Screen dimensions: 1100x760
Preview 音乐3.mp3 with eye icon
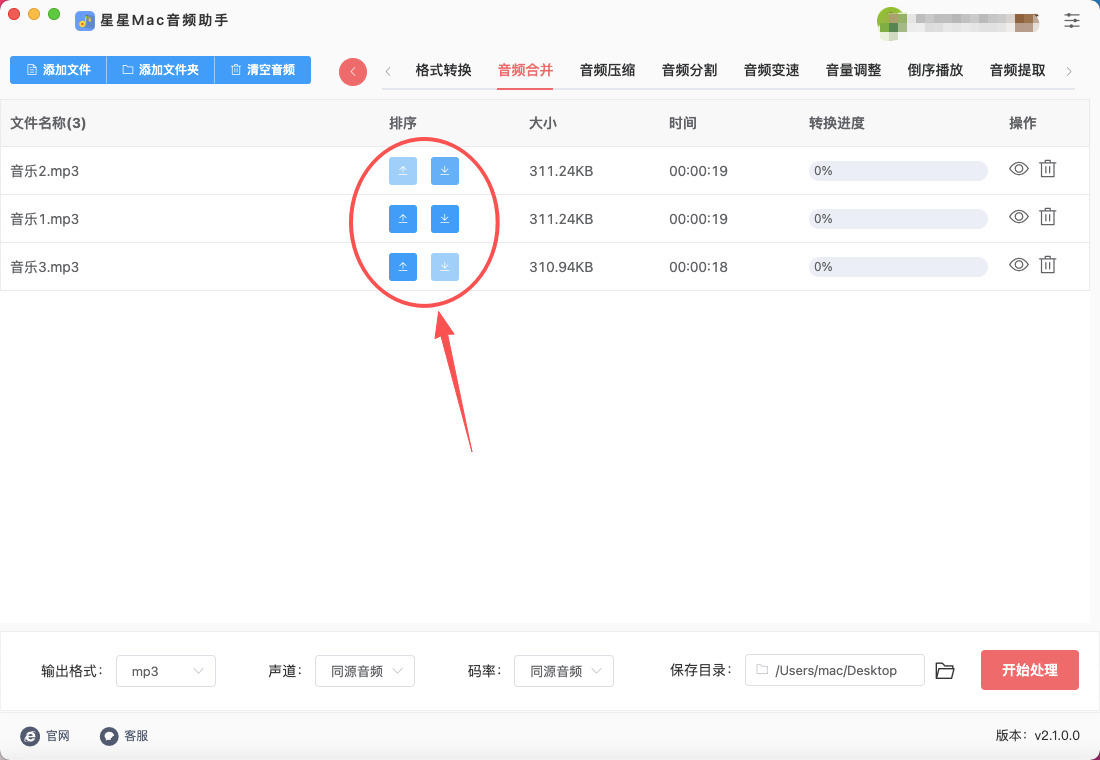point(1019,265)
